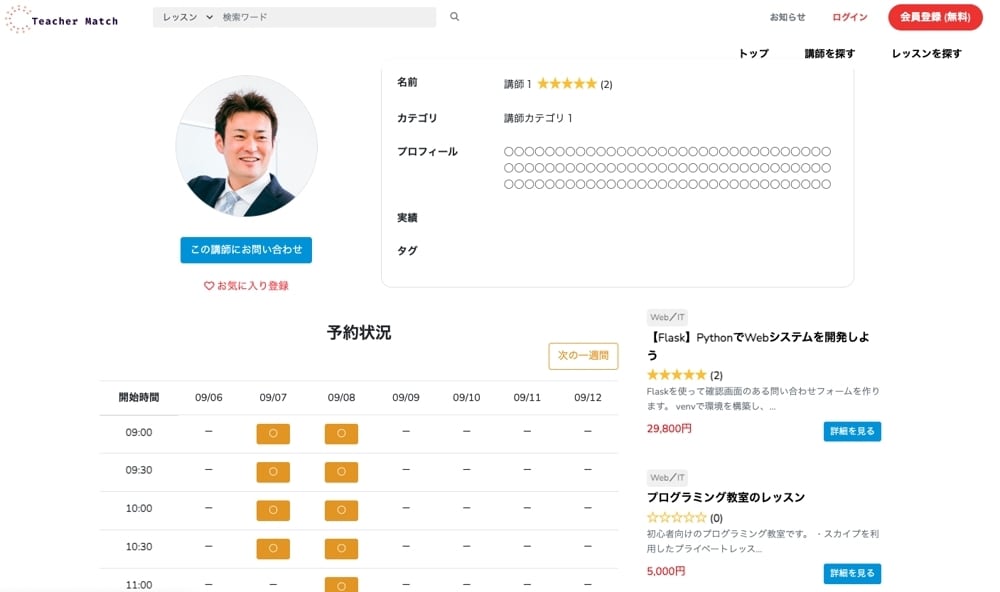1000x592 pixels.
Task: Open the 講師を探す menu item
Action: tap(829, 54)
